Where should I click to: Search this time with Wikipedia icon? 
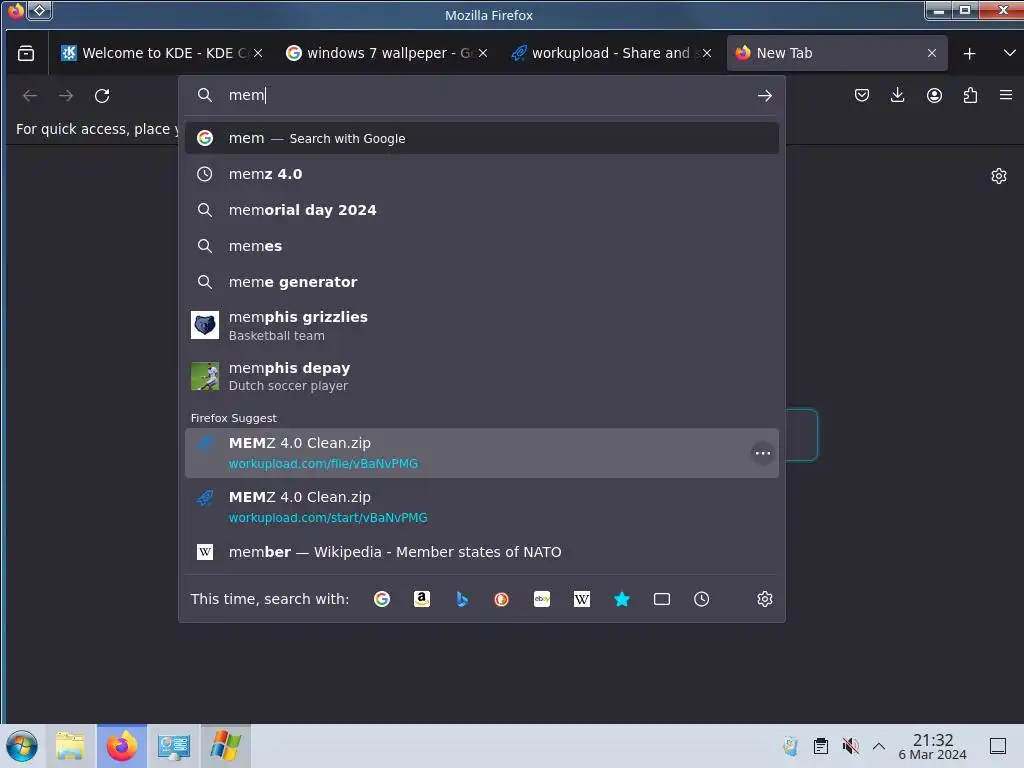pyautogui.click(x=582, y=599)
